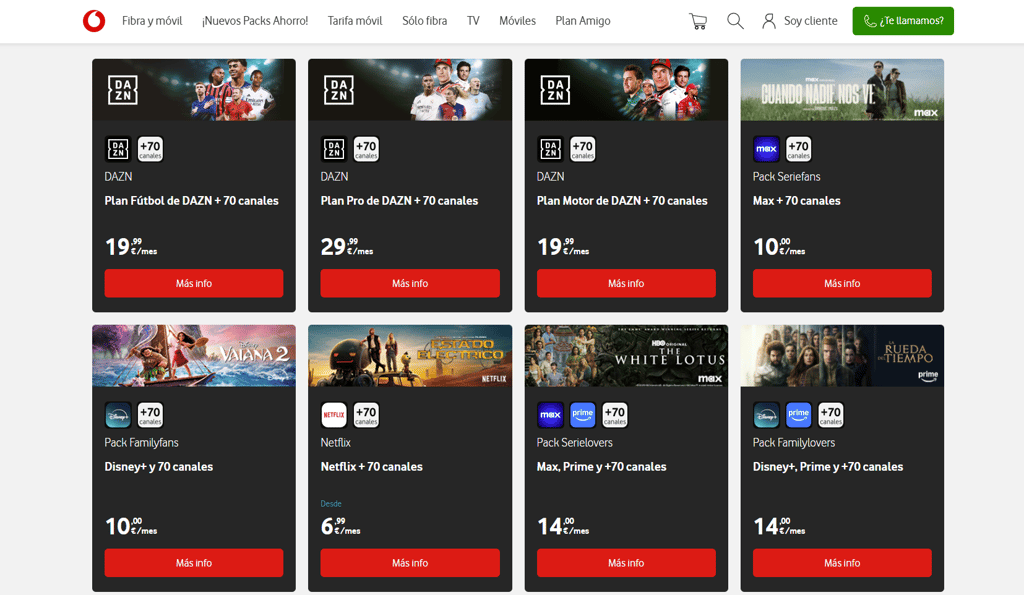Click title Plan Motor de DAZN + 70 canales
Viewport: 1024px width, 595px height.
click(x=622, y=201)
